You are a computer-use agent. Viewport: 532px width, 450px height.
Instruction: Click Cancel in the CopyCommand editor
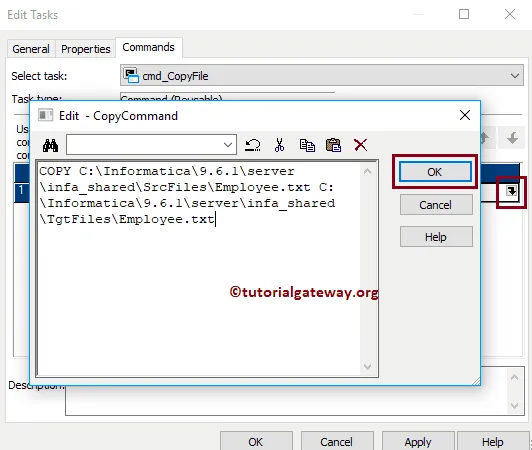tap(436, 205)
